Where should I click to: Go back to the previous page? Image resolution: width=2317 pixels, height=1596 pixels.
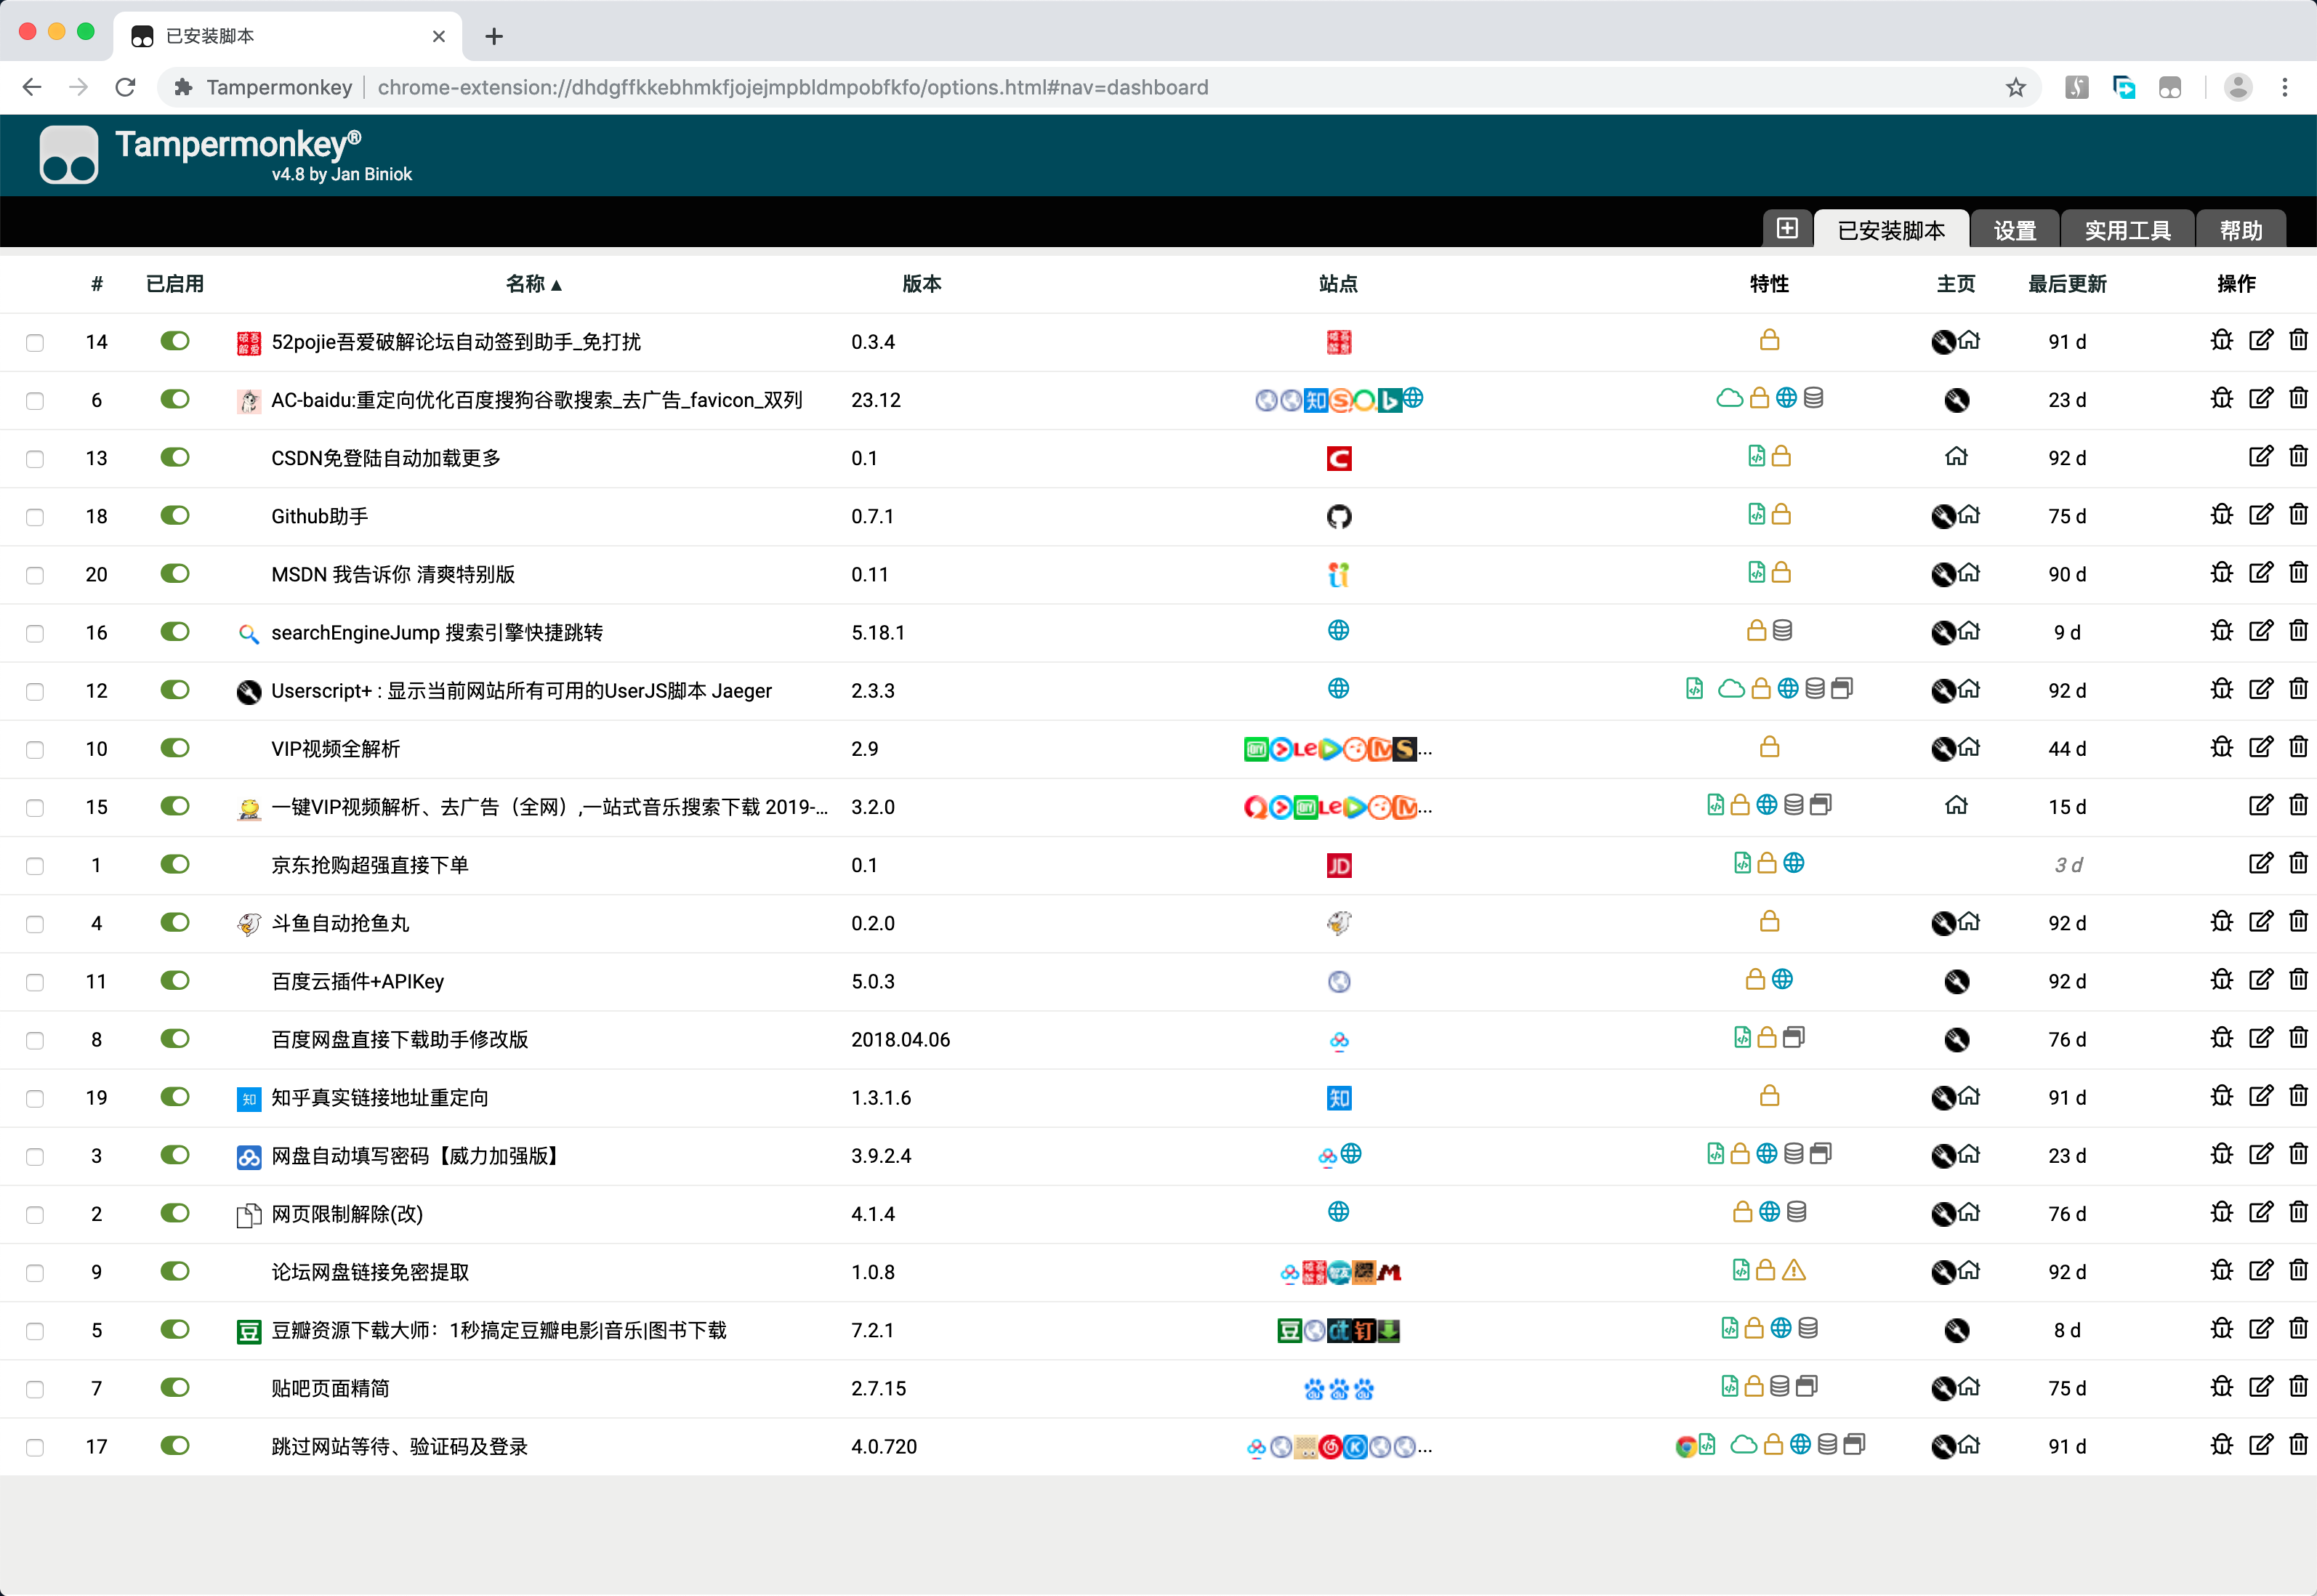(32, 87)
